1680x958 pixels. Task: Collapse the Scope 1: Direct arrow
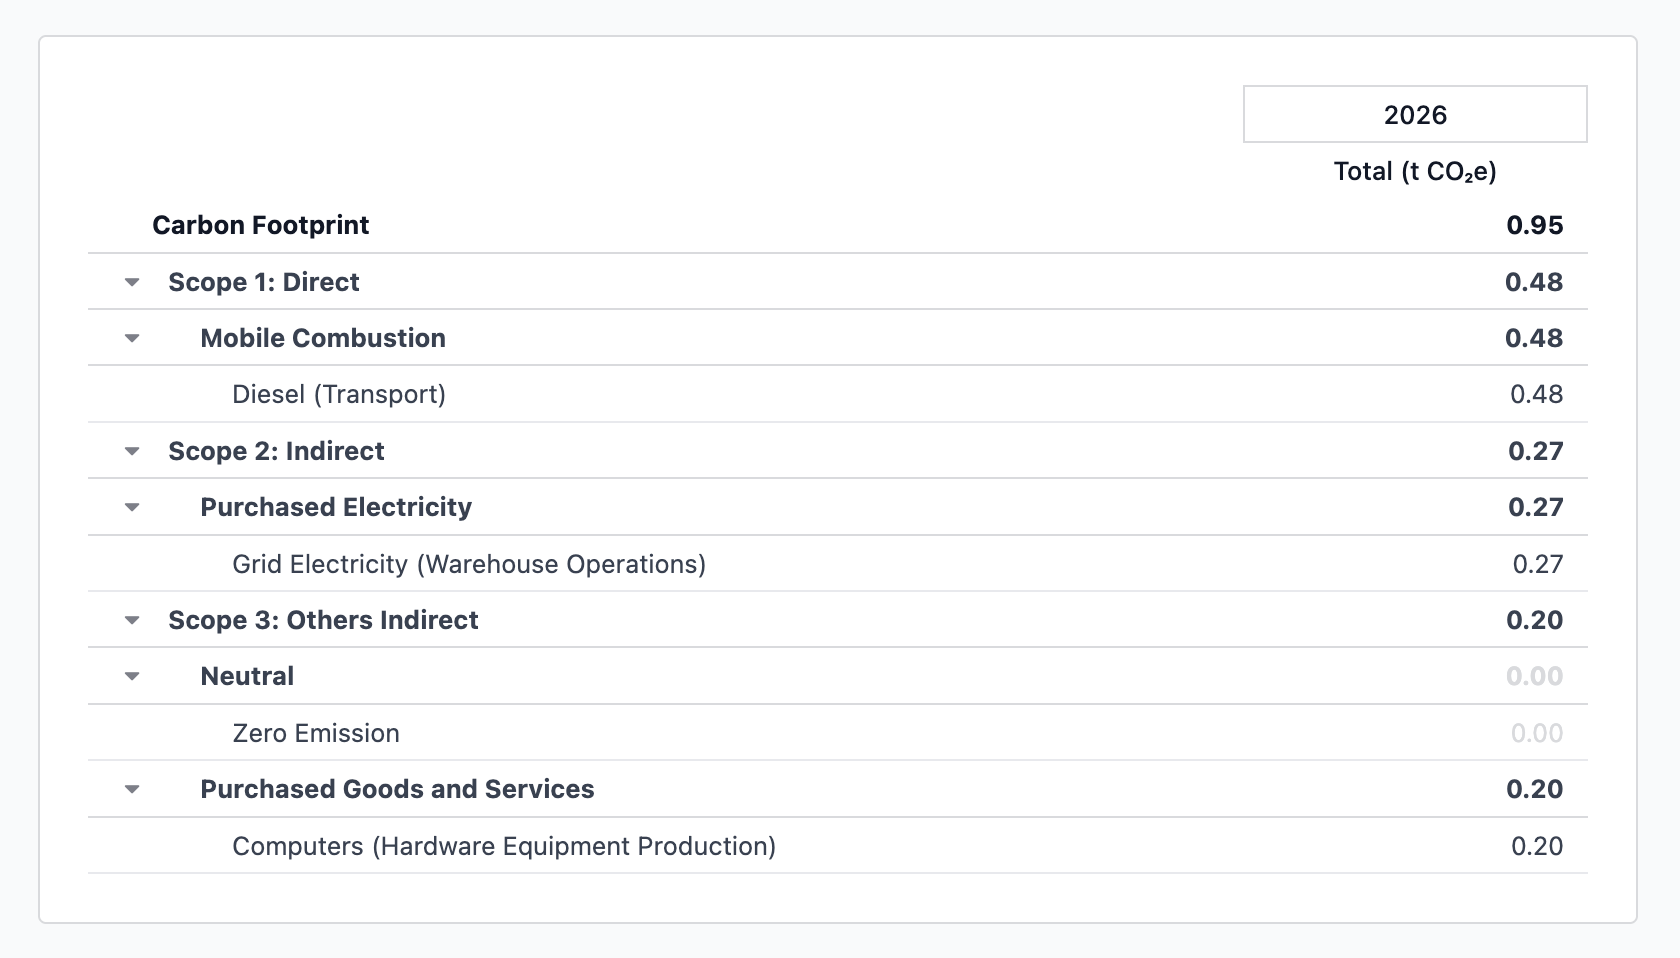pyautogui.click(x=132, y=283)
